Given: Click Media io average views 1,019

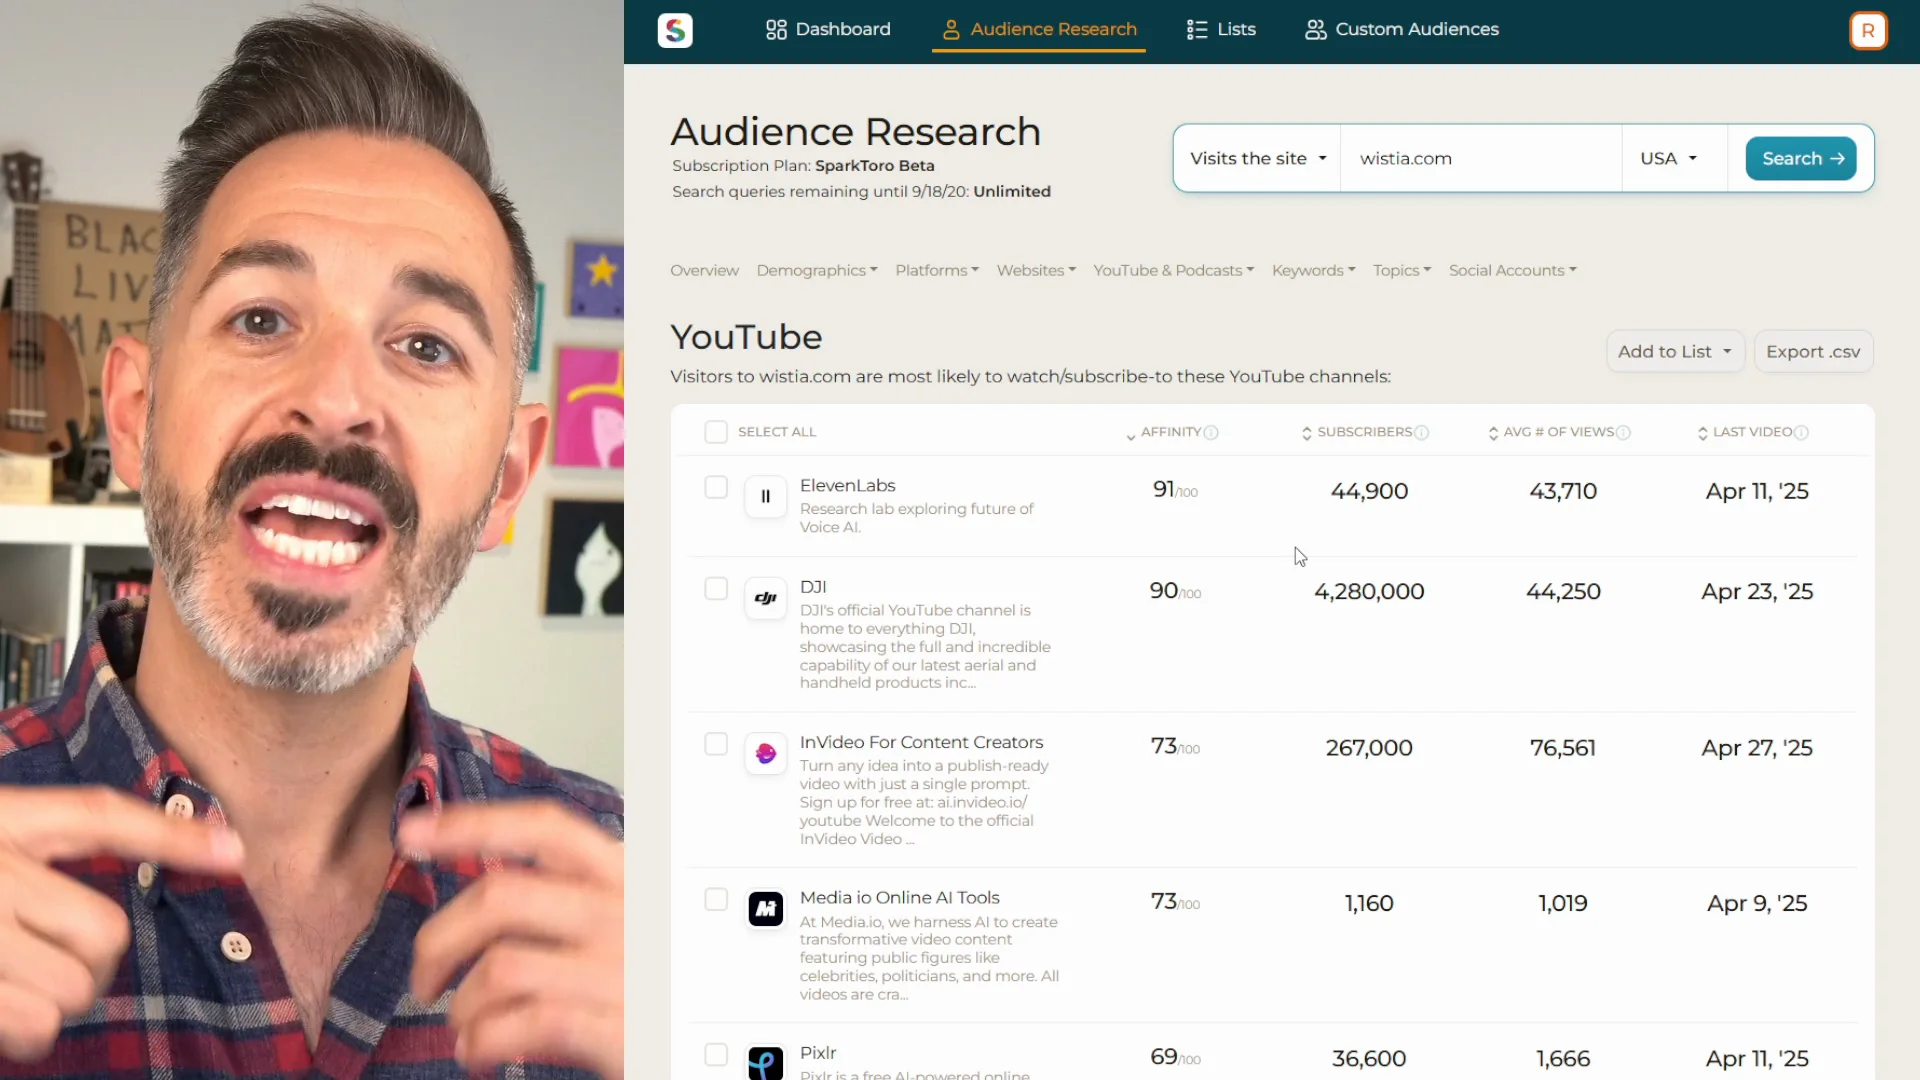Looking at the screenshot, I should (x=1563, y=903).
